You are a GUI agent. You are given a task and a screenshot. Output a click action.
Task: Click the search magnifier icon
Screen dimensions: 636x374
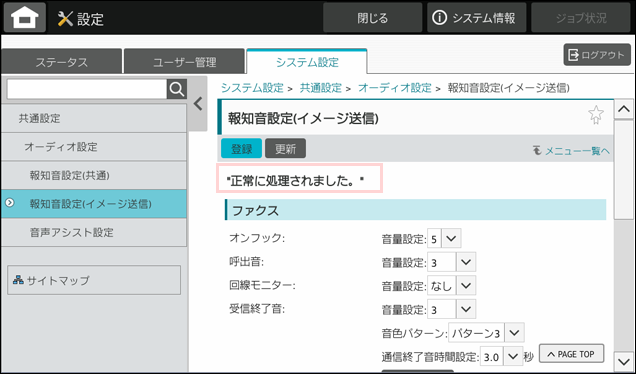click(x=177, y=89)
